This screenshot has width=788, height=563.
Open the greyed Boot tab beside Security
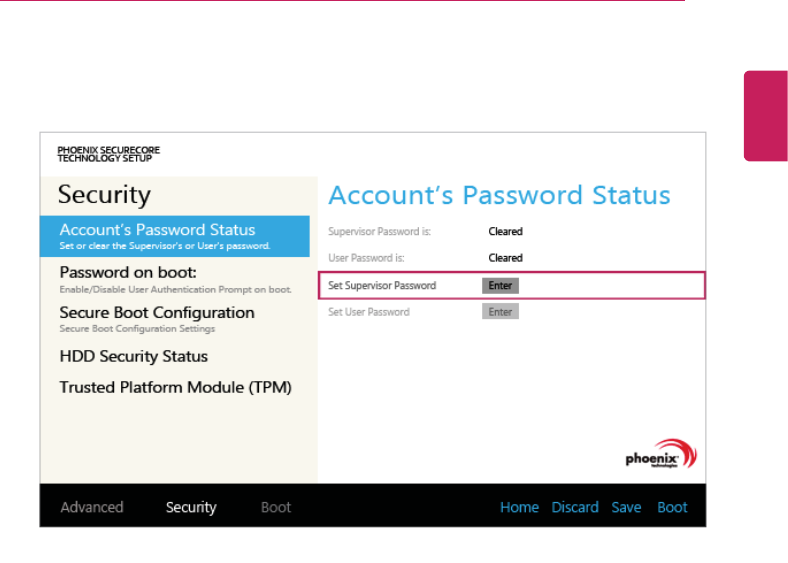coord(276,507)
